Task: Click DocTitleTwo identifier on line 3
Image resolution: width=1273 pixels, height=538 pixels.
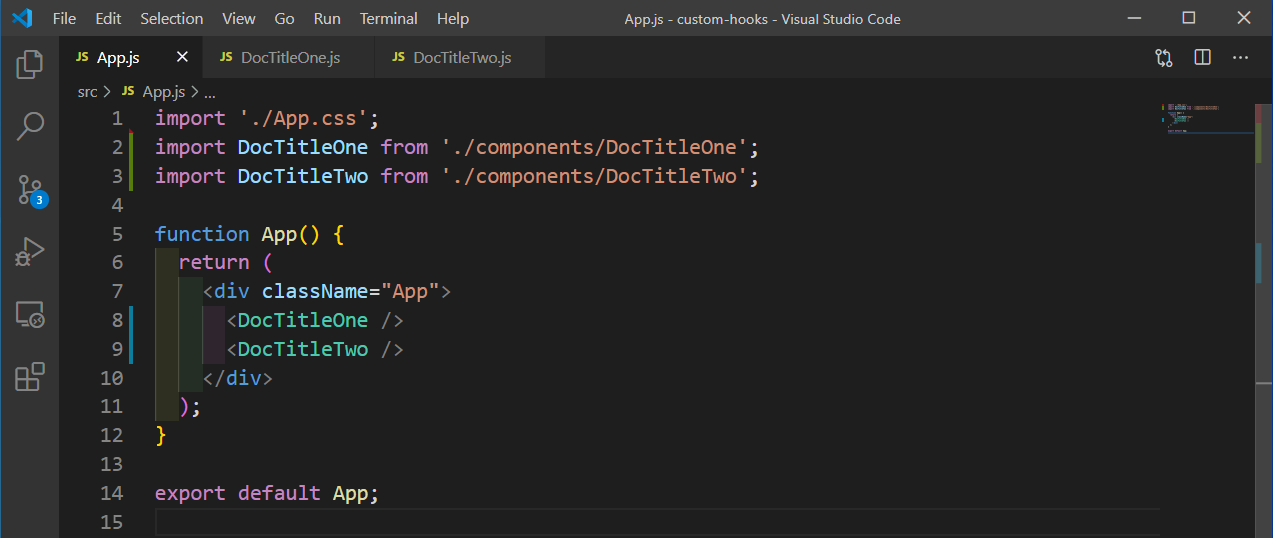Action: pyautogui.click(x=303, y=176)
